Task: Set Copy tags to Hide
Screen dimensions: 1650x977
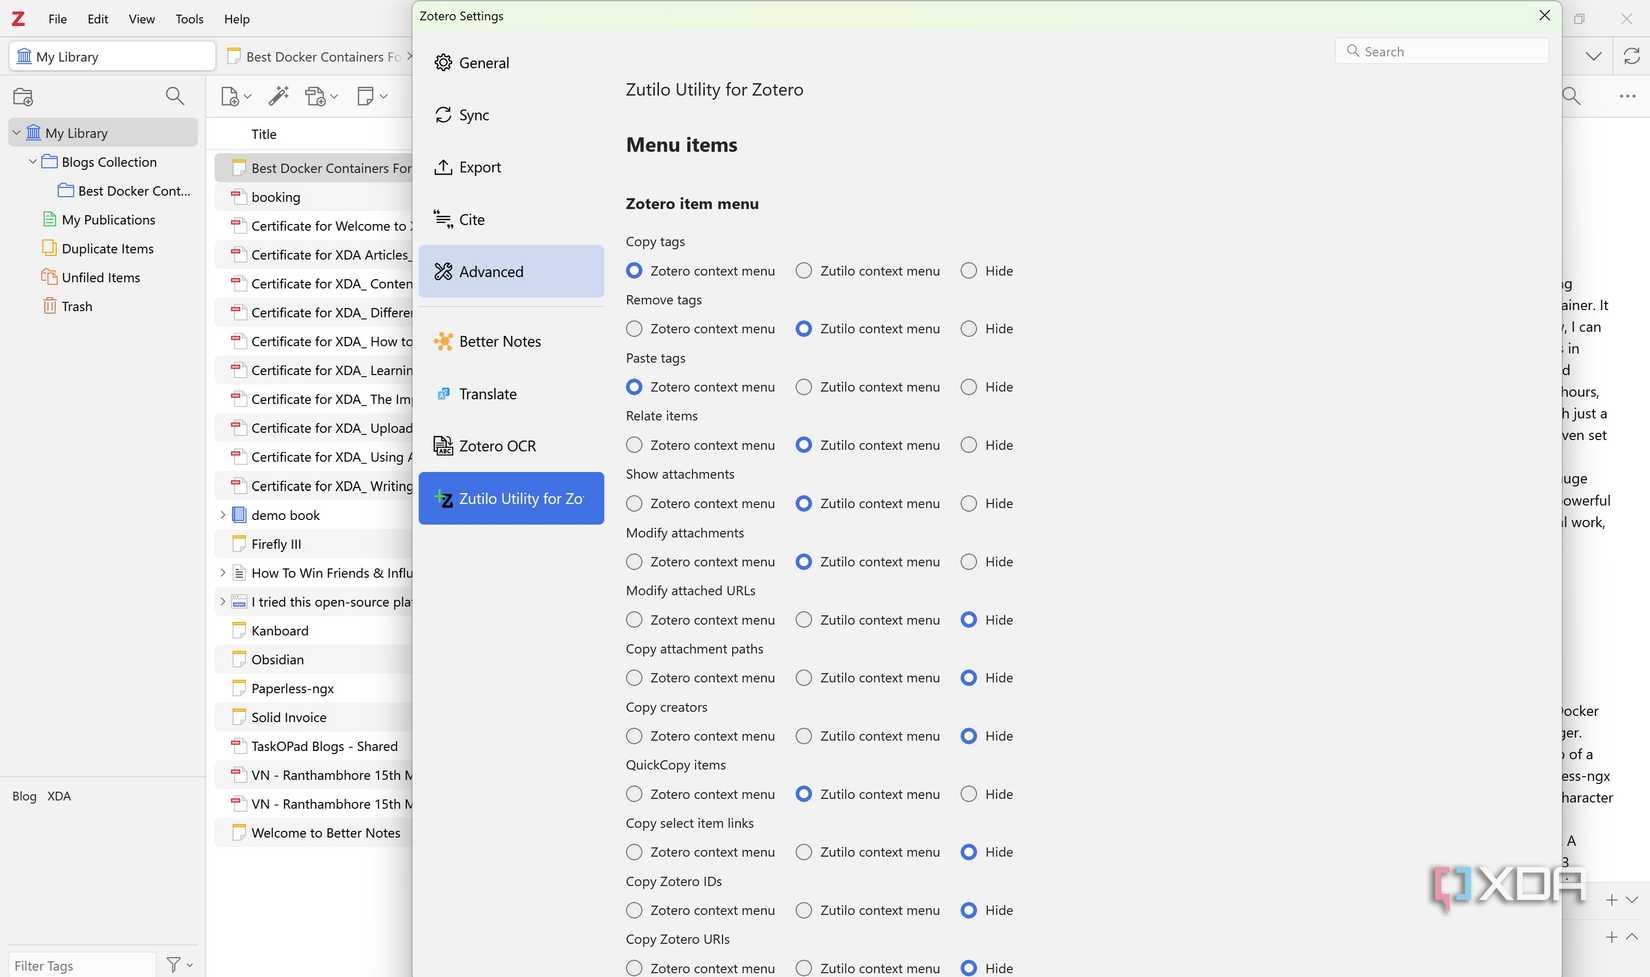Action: click(969, 271)
